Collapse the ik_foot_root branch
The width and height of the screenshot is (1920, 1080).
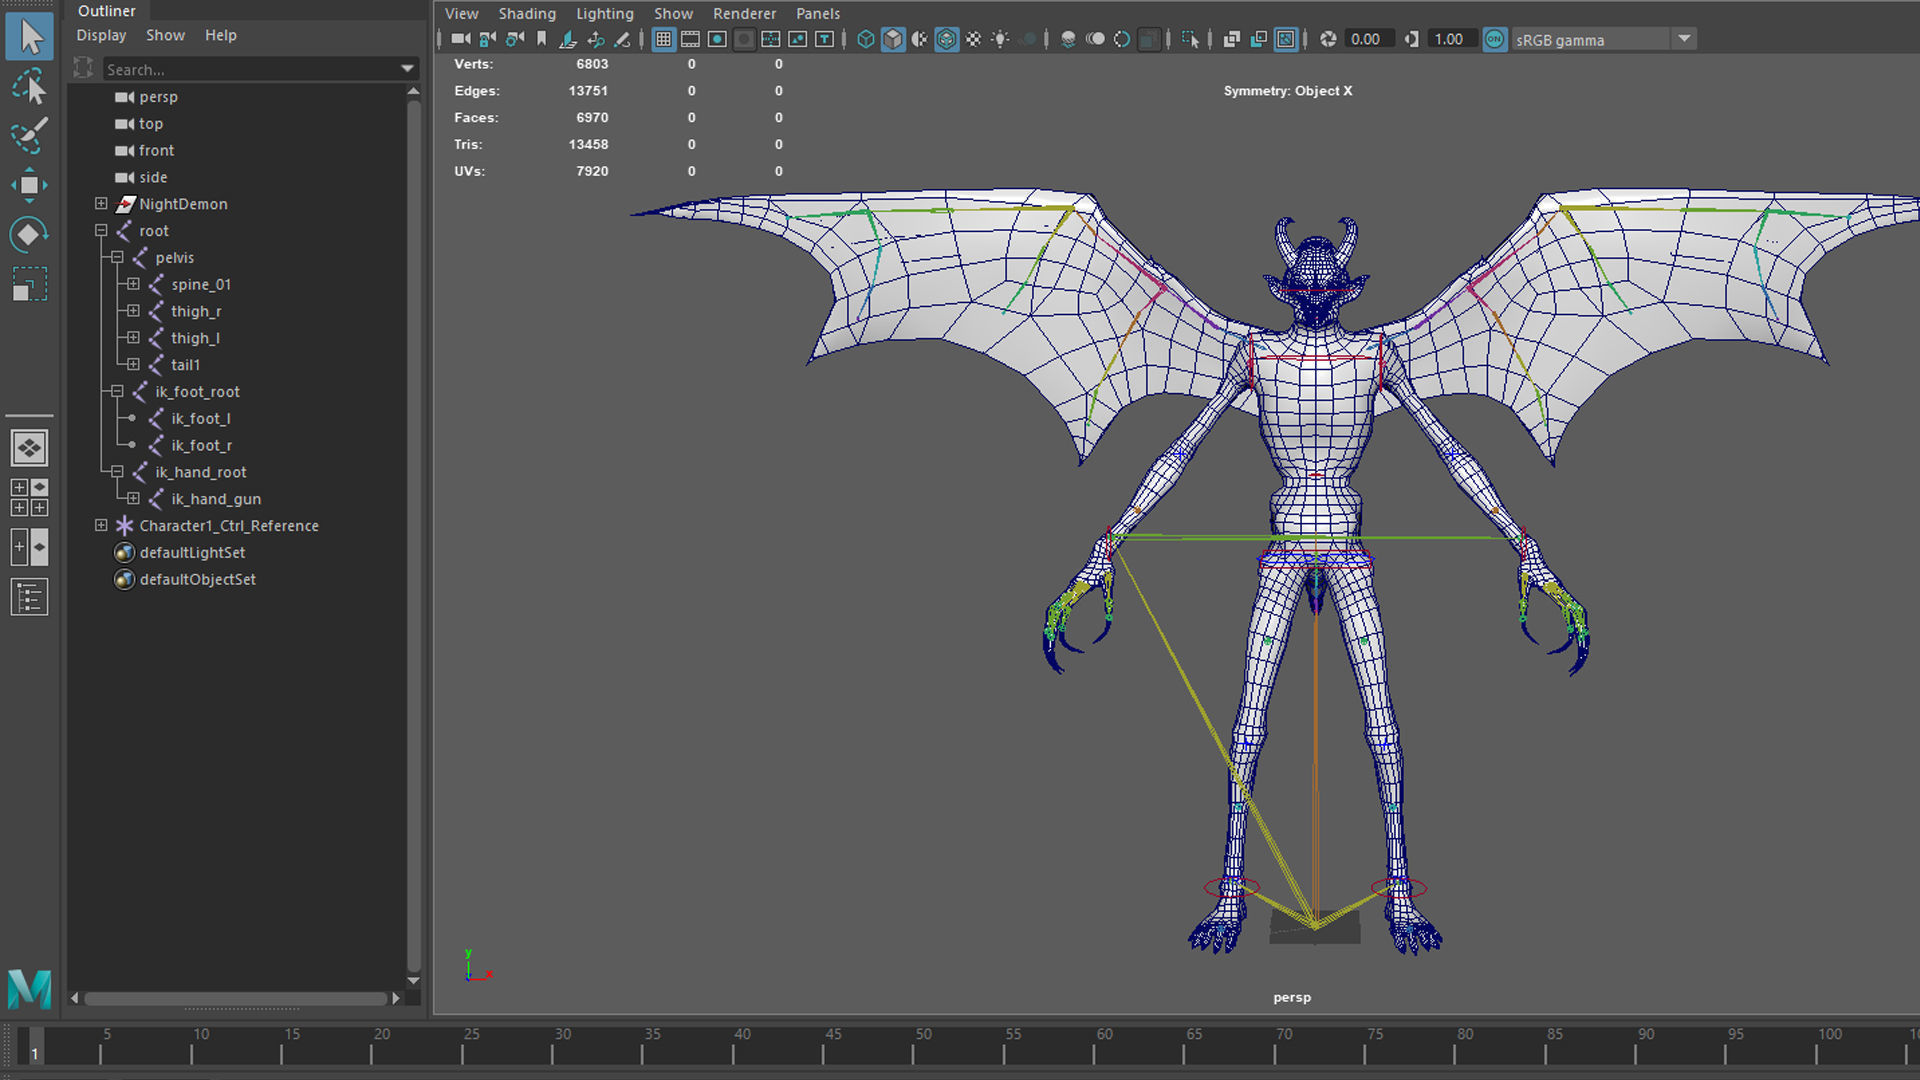coord(117,391)
